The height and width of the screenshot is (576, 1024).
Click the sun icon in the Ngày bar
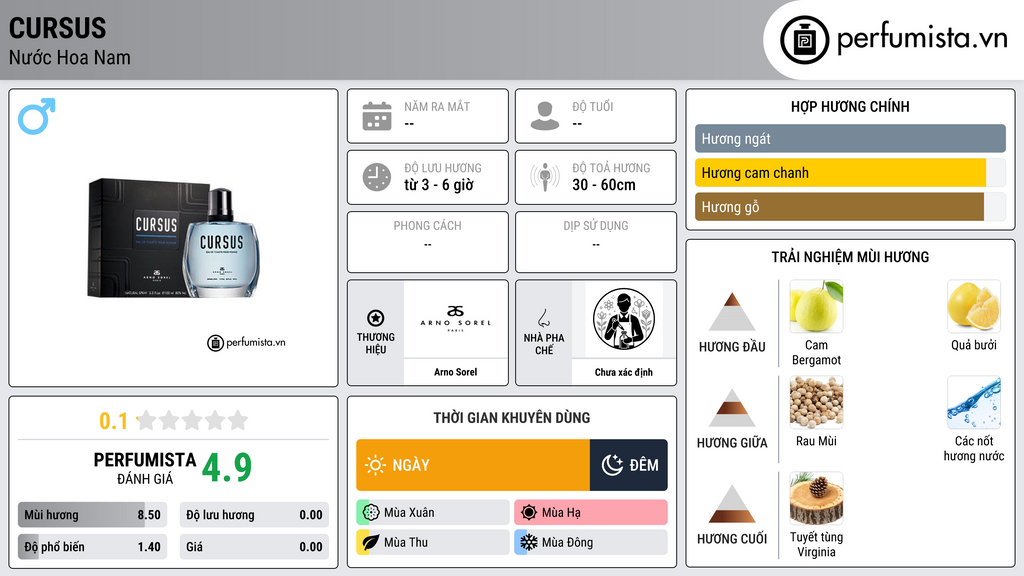pyautogui.click(x=376, y=465)
